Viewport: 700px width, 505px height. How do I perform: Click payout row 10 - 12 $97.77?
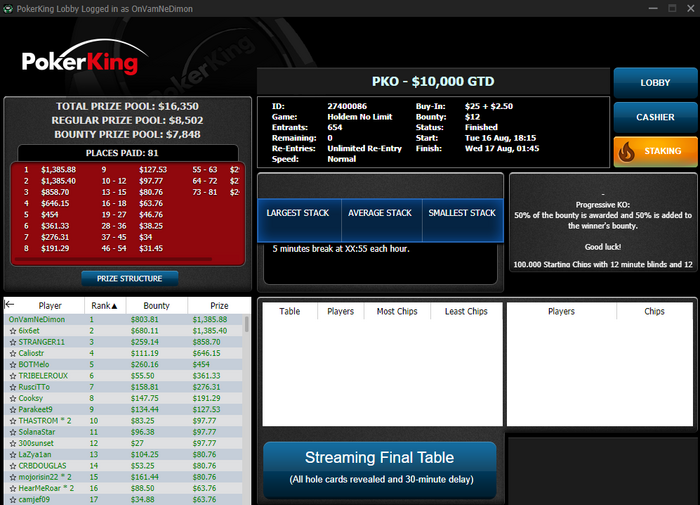coord(132,181)
